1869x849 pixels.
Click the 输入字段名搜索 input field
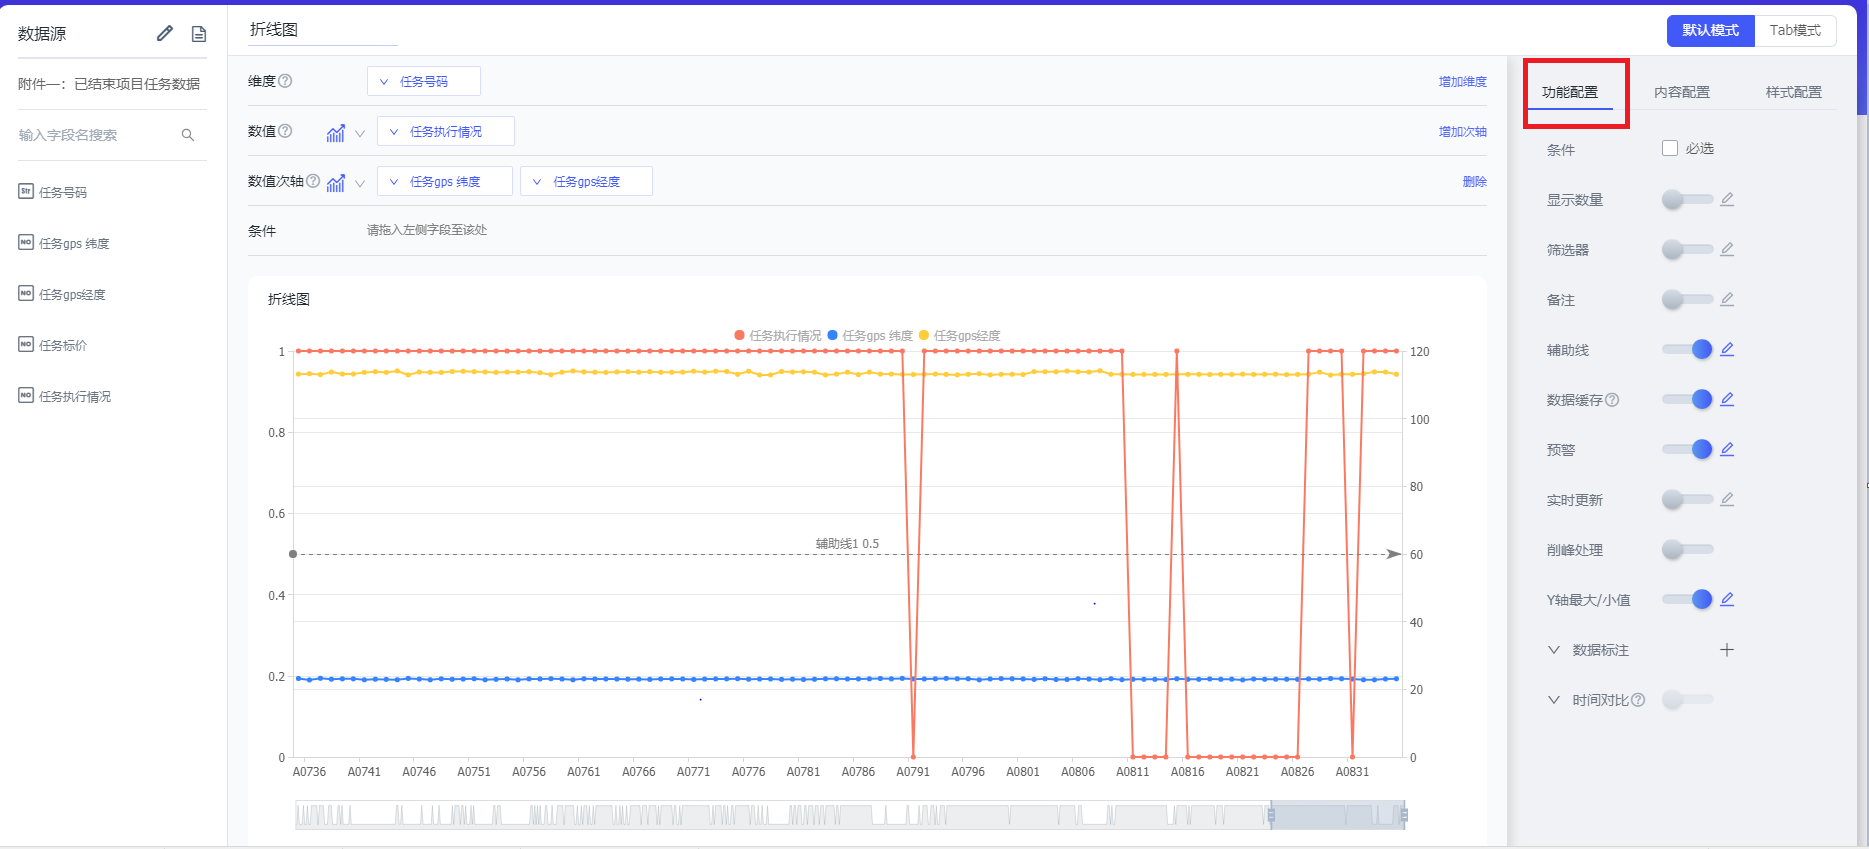coord(95,135)
